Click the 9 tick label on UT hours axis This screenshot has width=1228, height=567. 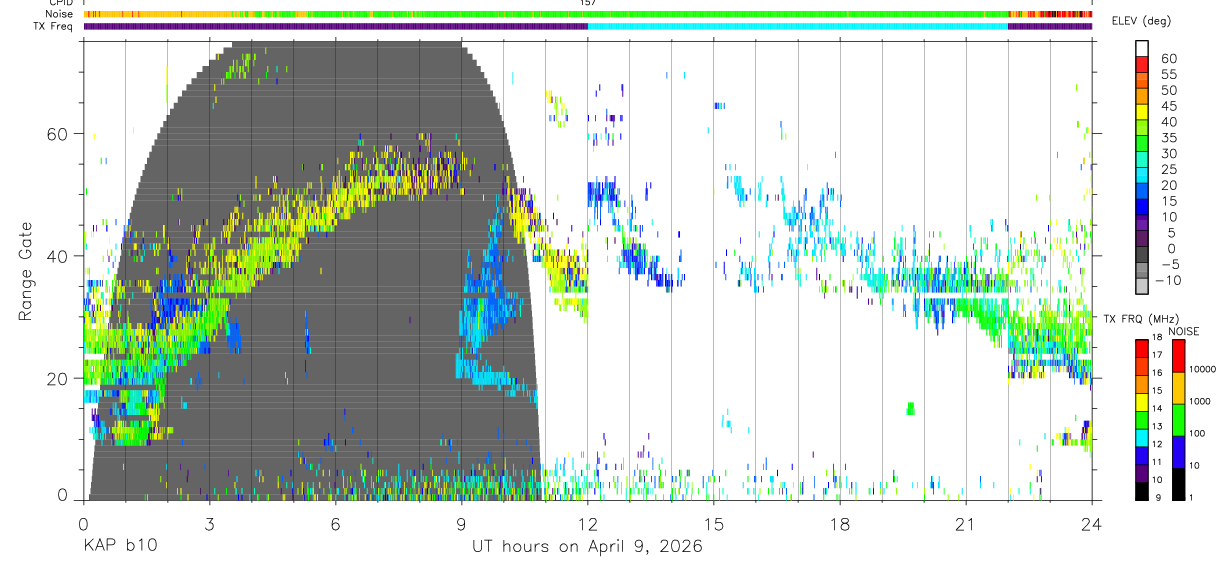461,524
